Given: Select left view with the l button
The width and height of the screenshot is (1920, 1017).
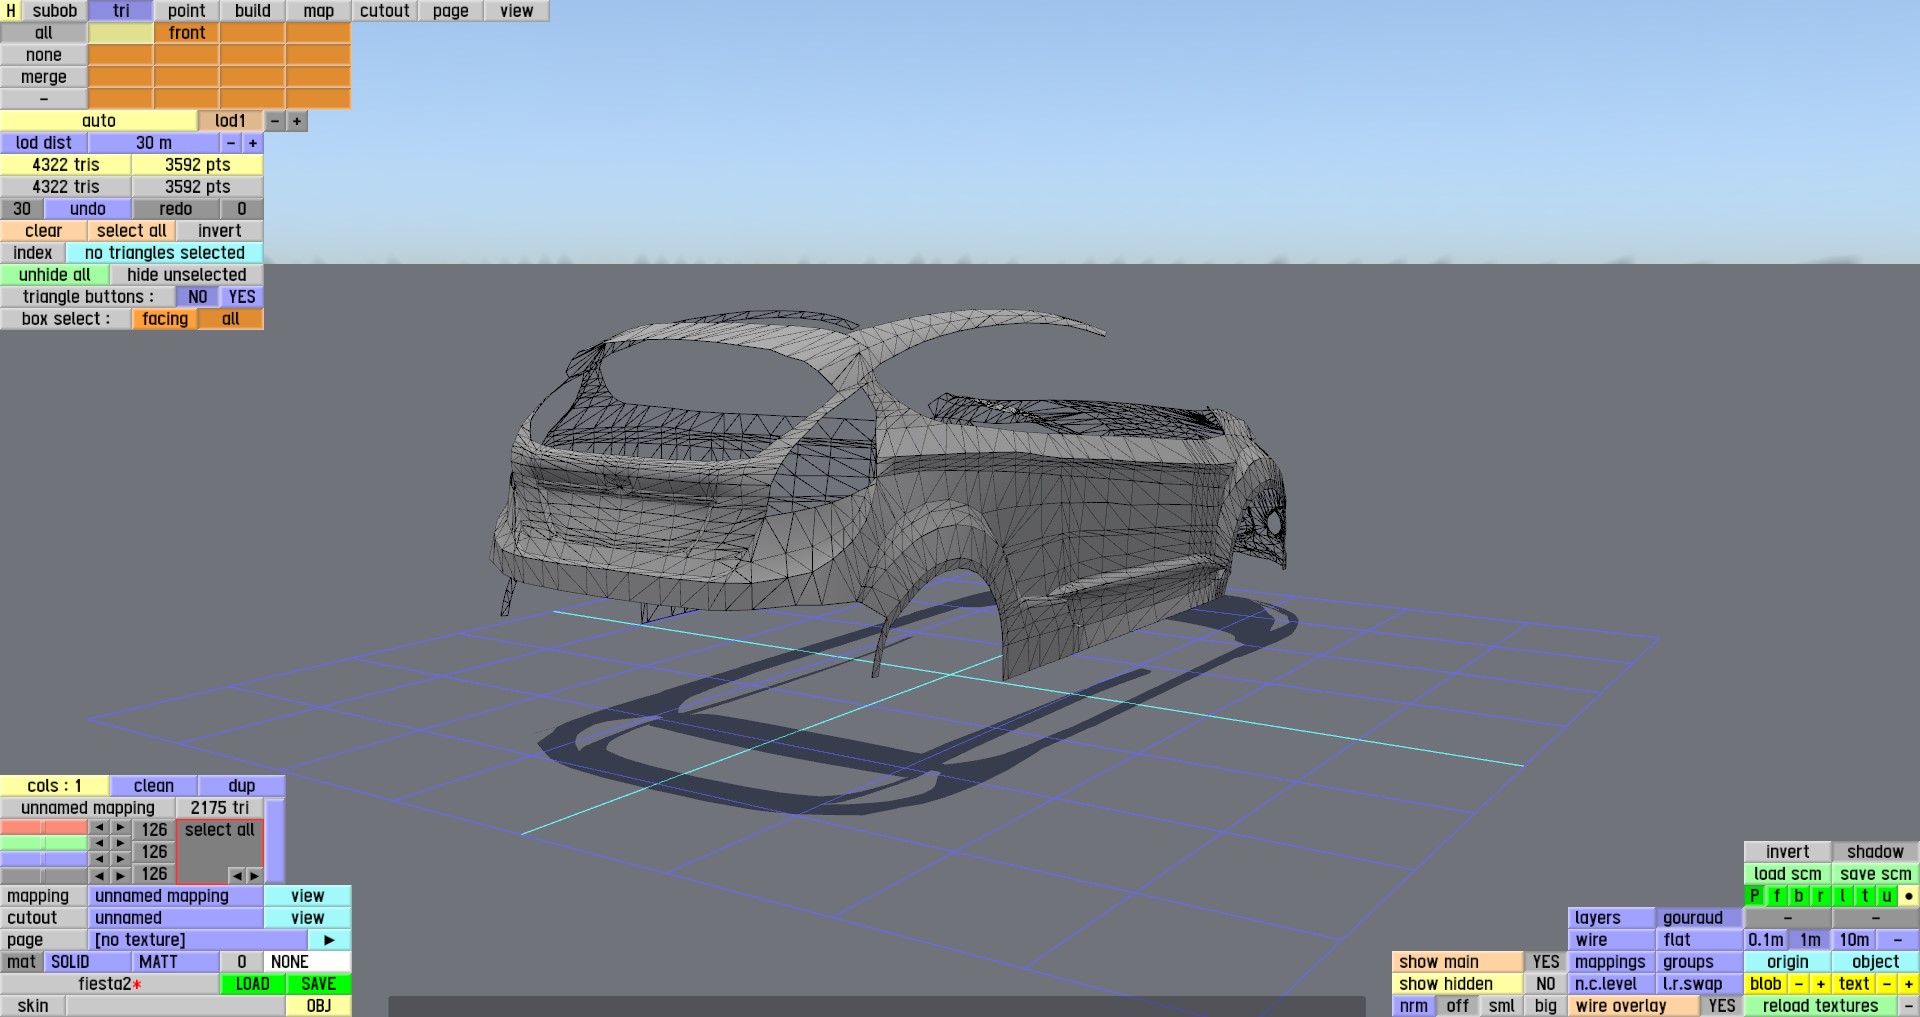Looking at the screenshot, I should (1843, 896).
